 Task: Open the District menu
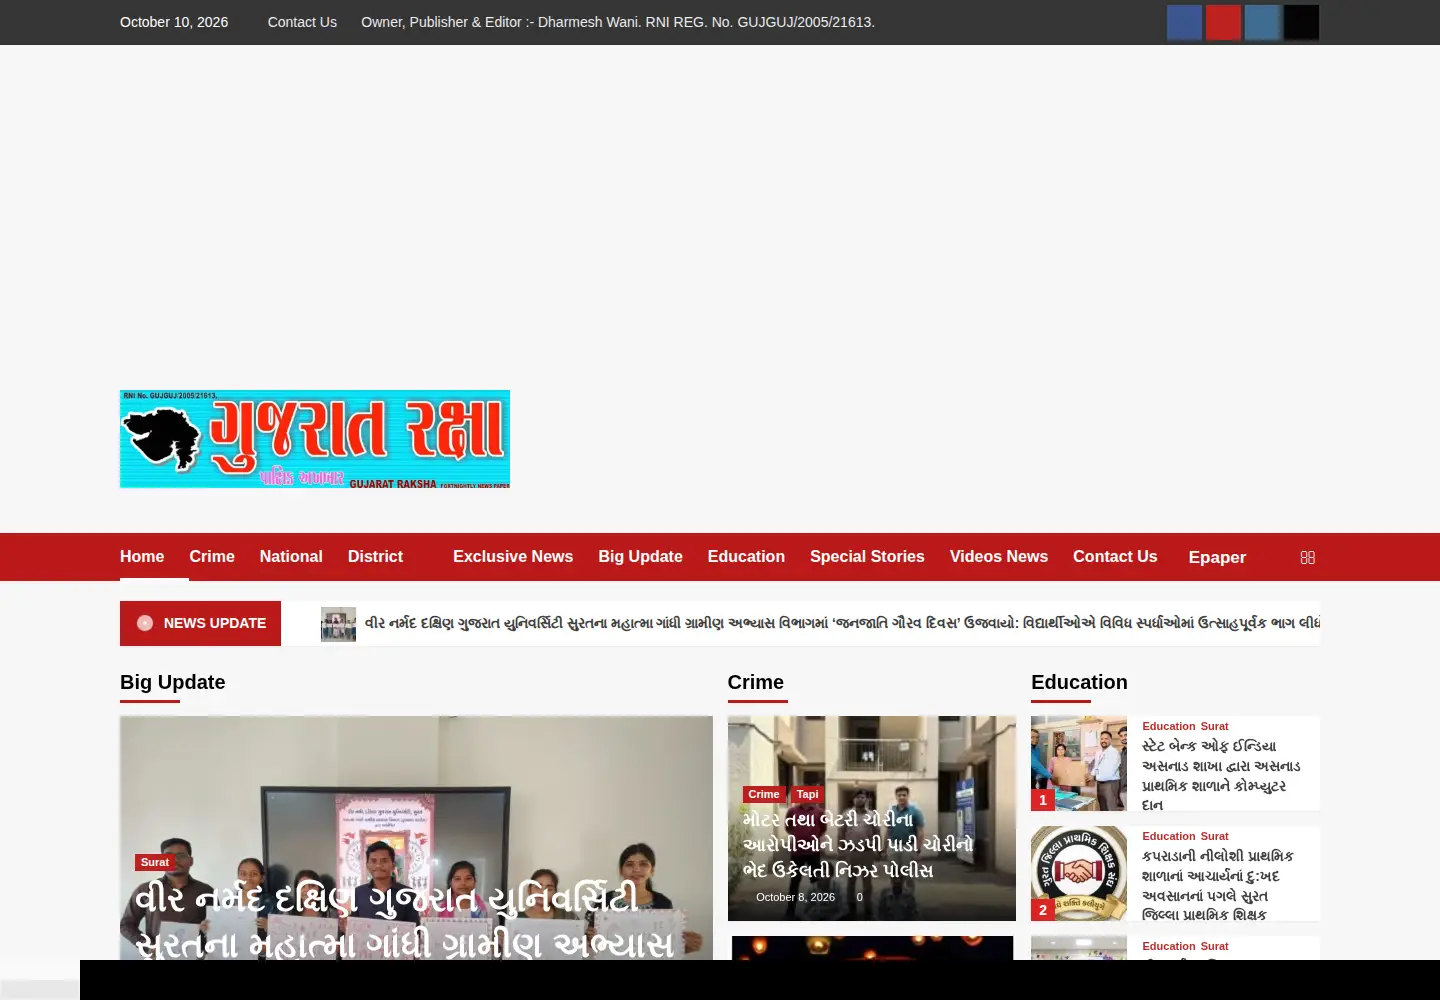pos(375,556)
